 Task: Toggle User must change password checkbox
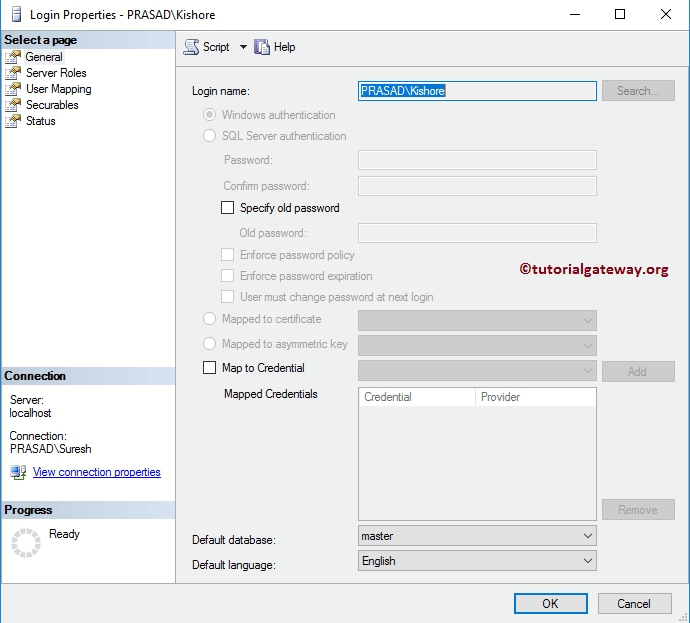(x=228, y=297)
